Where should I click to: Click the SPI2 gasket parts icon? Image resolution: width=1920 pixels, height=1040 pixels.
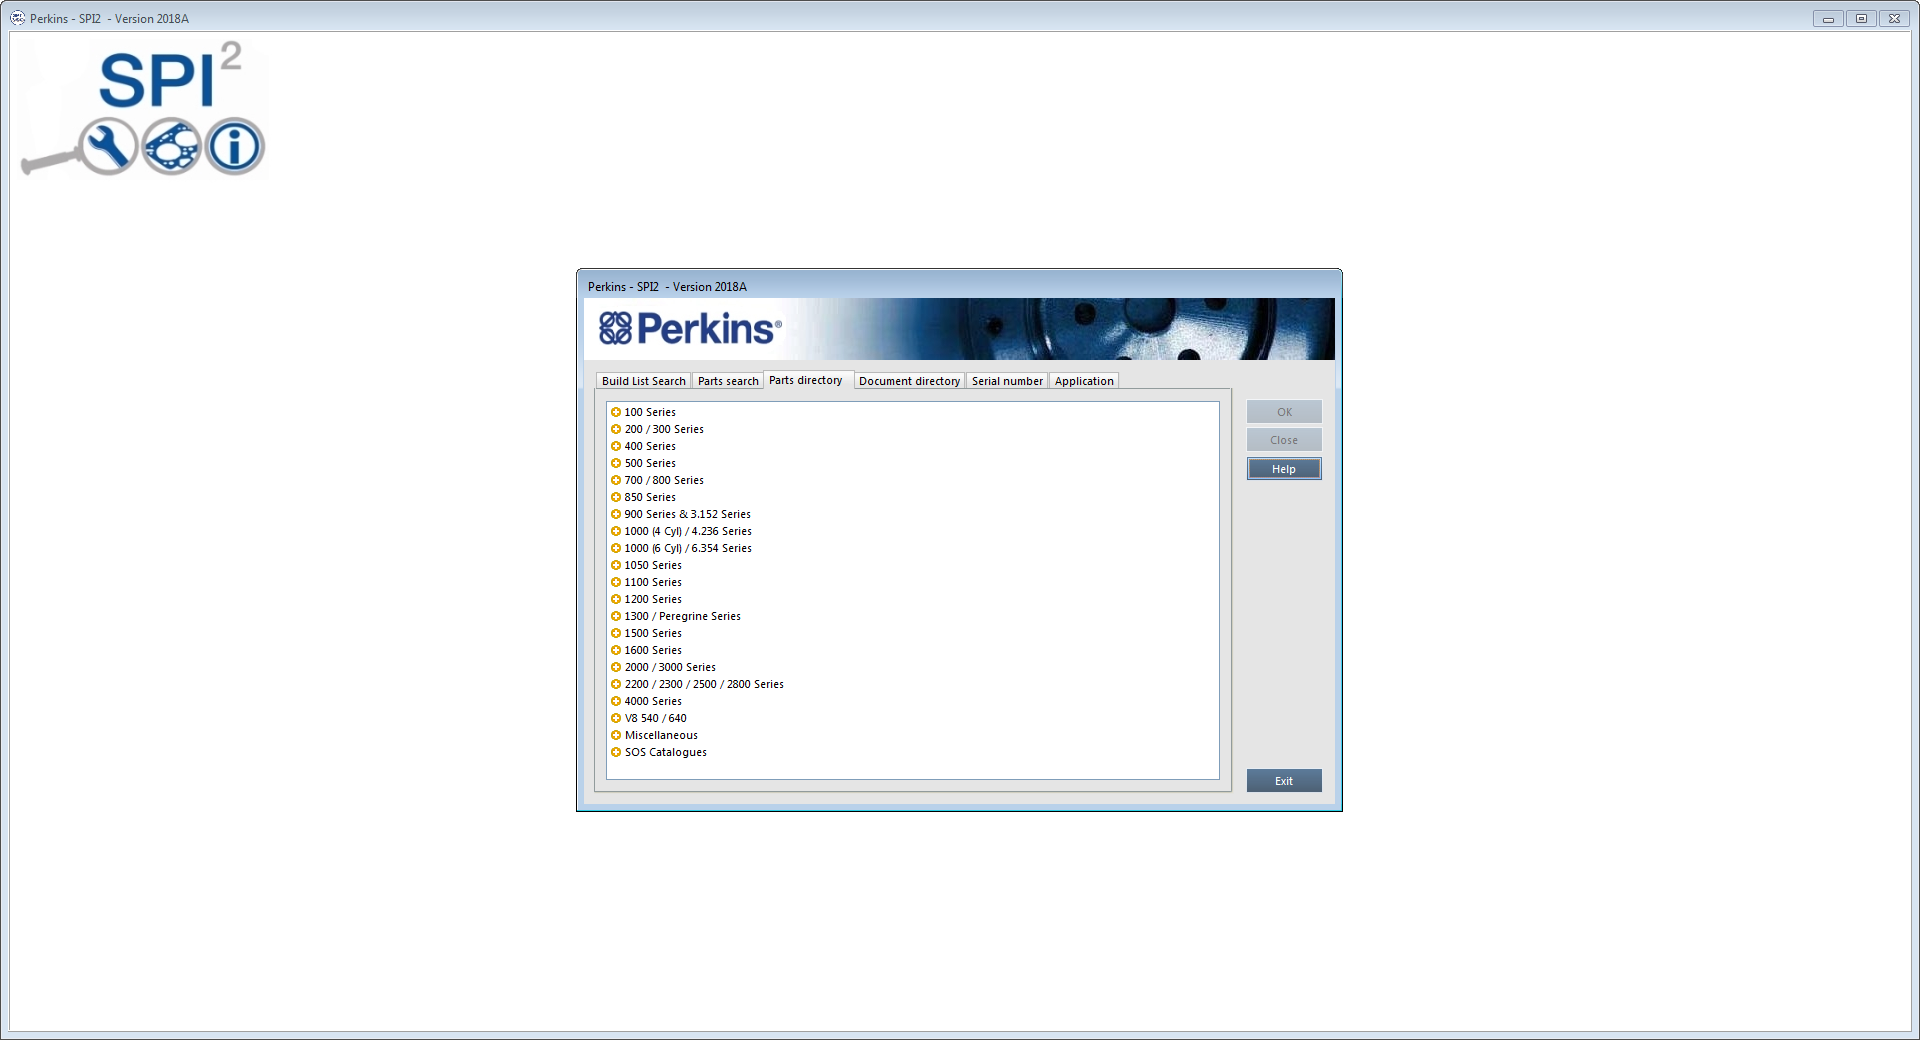[172, 146]
